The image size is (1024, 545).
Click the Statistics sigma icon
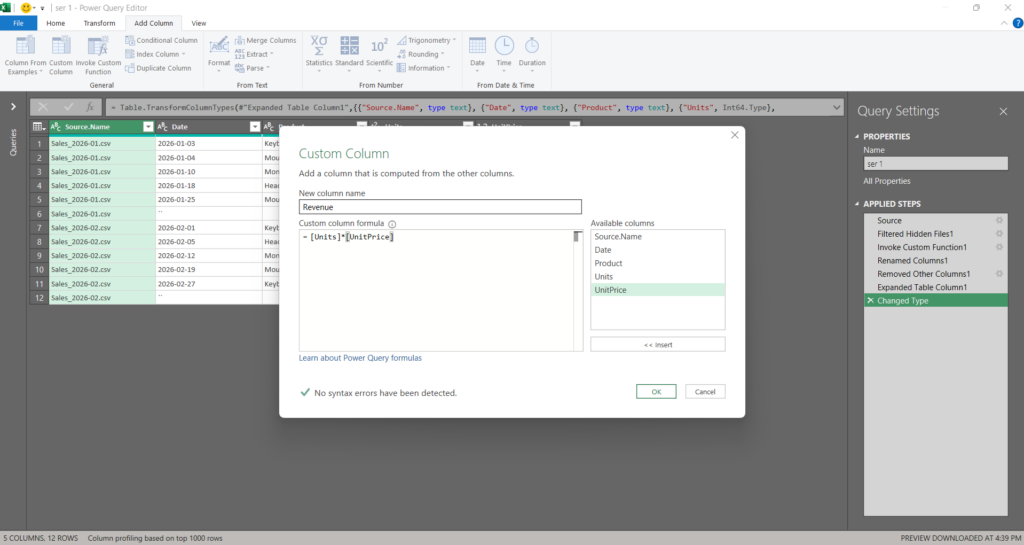(x=318, y=46)
